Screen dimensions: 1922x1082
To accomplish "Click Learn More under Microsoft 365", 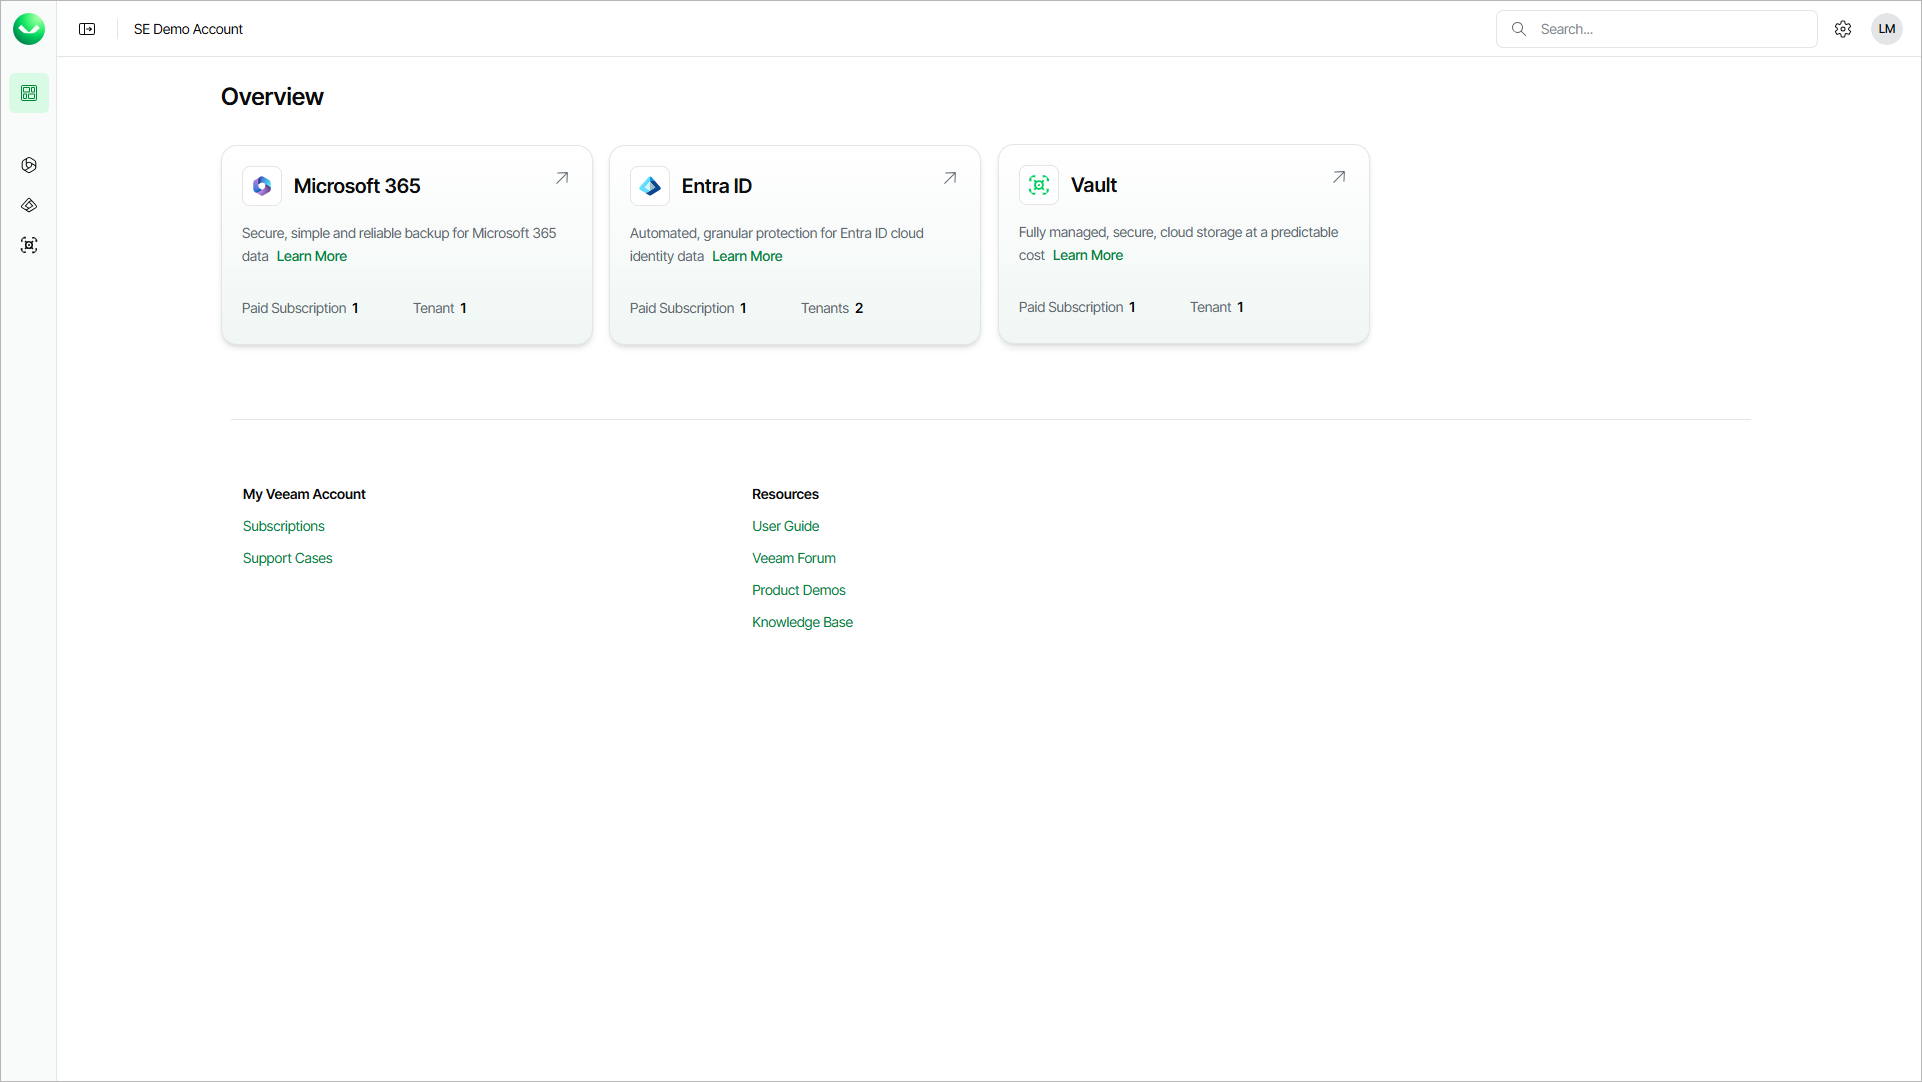I will tap(312, 256).
